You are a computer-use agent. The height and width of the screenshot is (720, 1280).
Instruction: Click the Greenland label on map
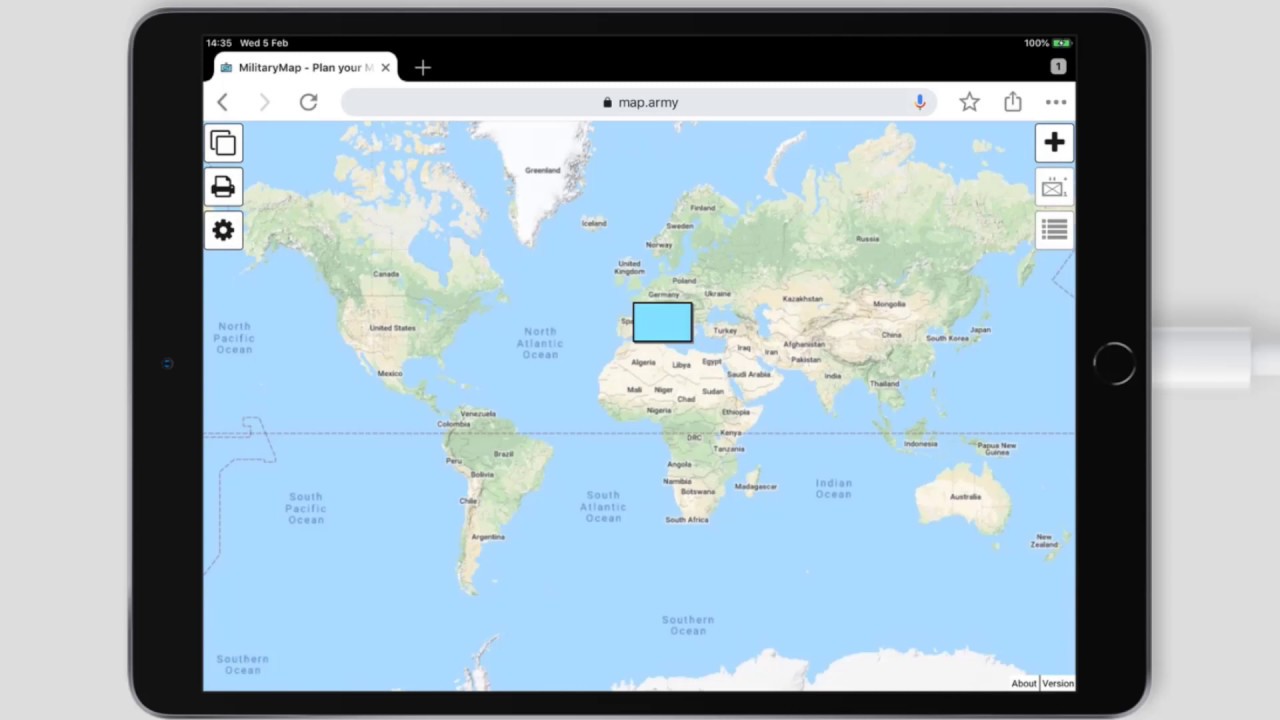tap(543, 170)
